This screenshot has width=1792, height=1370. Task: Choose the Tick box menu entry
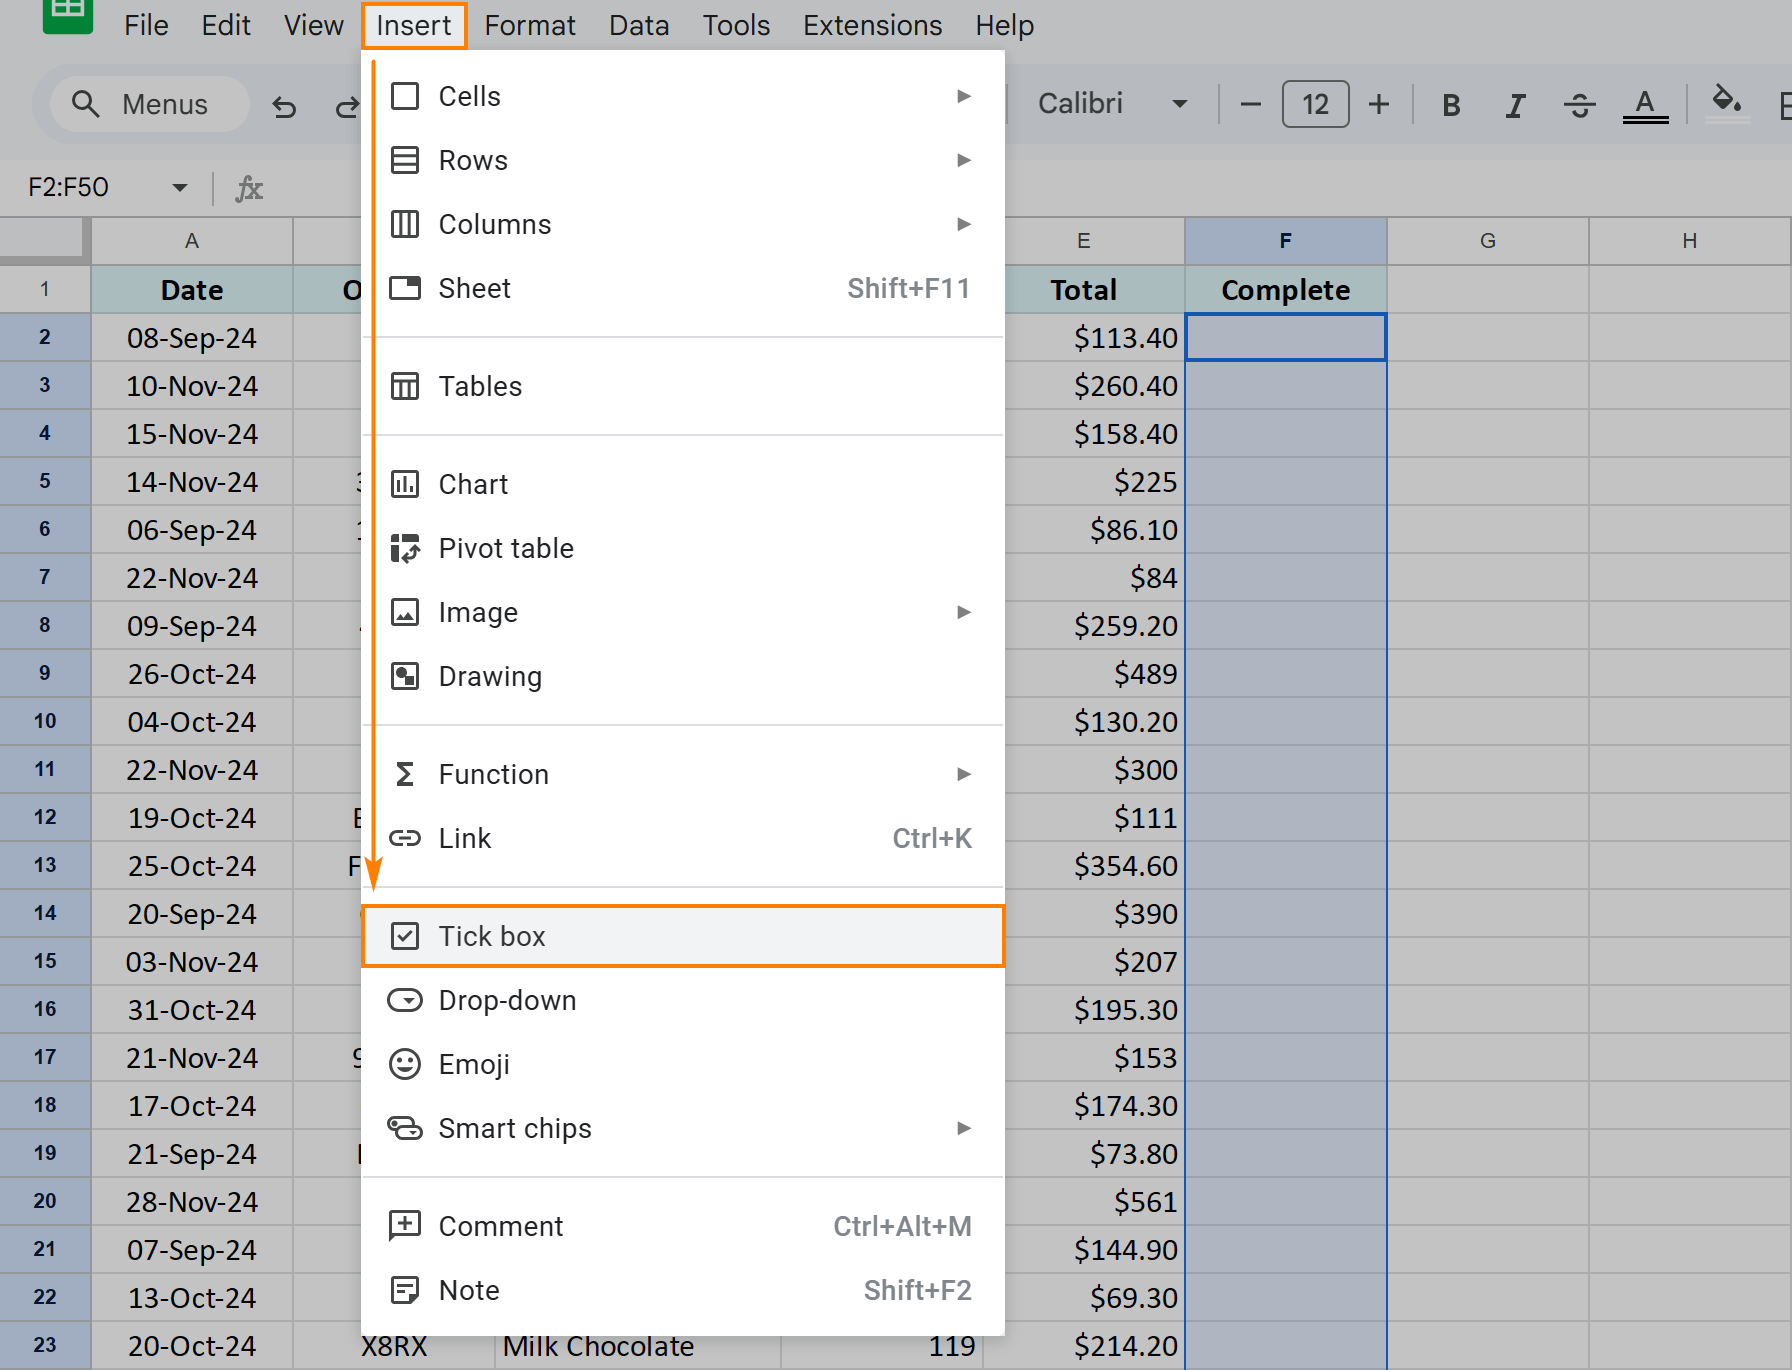683,936
